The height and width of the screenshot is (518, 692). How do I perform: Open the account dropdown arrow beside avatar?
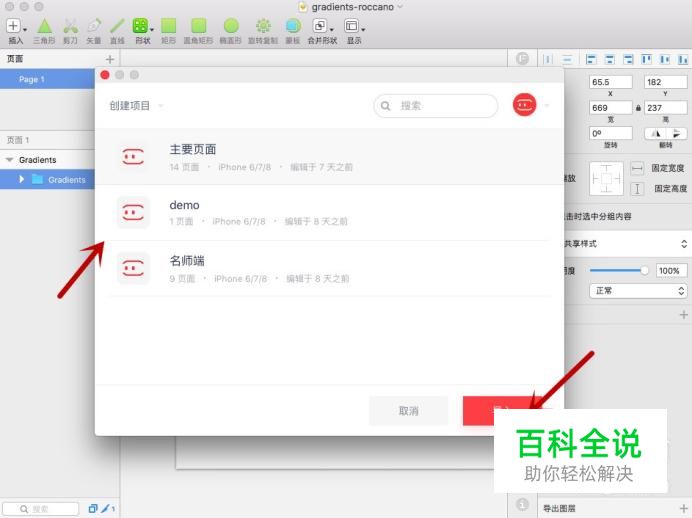point(547,105)
